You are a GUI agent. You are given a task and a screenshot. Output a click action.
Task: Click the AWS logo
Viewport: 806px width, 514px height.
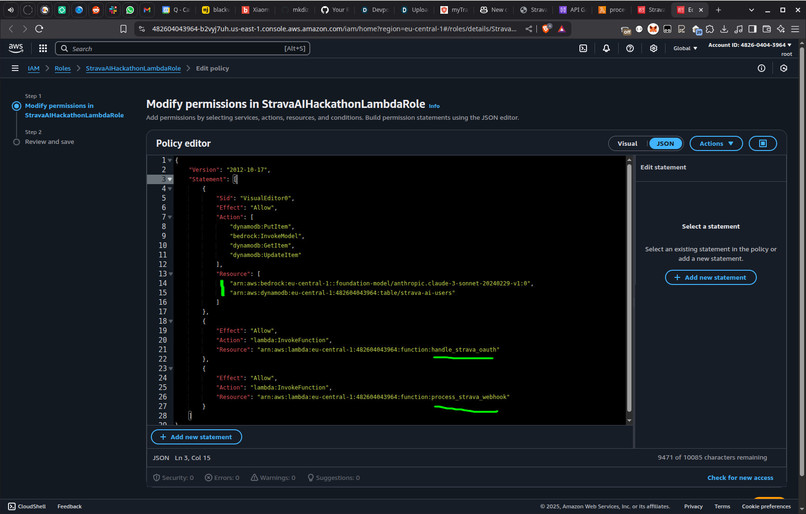[x=16, y=48]
